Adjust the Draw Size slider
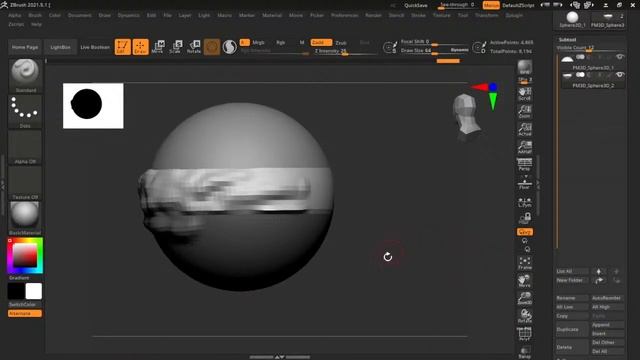This screenshot has height=360, width=640. (434, 51)
